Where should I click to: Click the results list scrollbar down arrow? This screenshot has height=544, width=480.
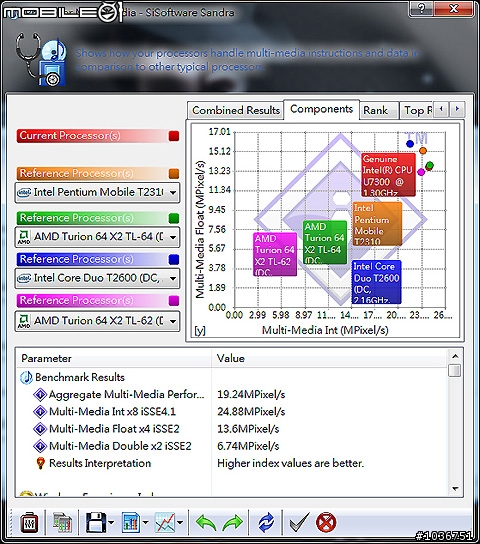click(x=455, y=489)
